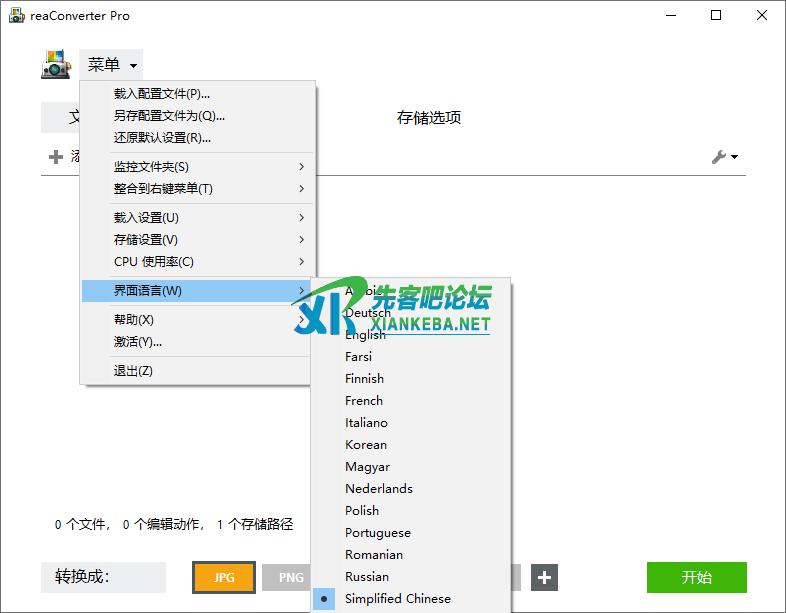The image size is (786, 613).
Task: Choose 还原默认设置(R)... from the menu
Action: pos(162,138)
